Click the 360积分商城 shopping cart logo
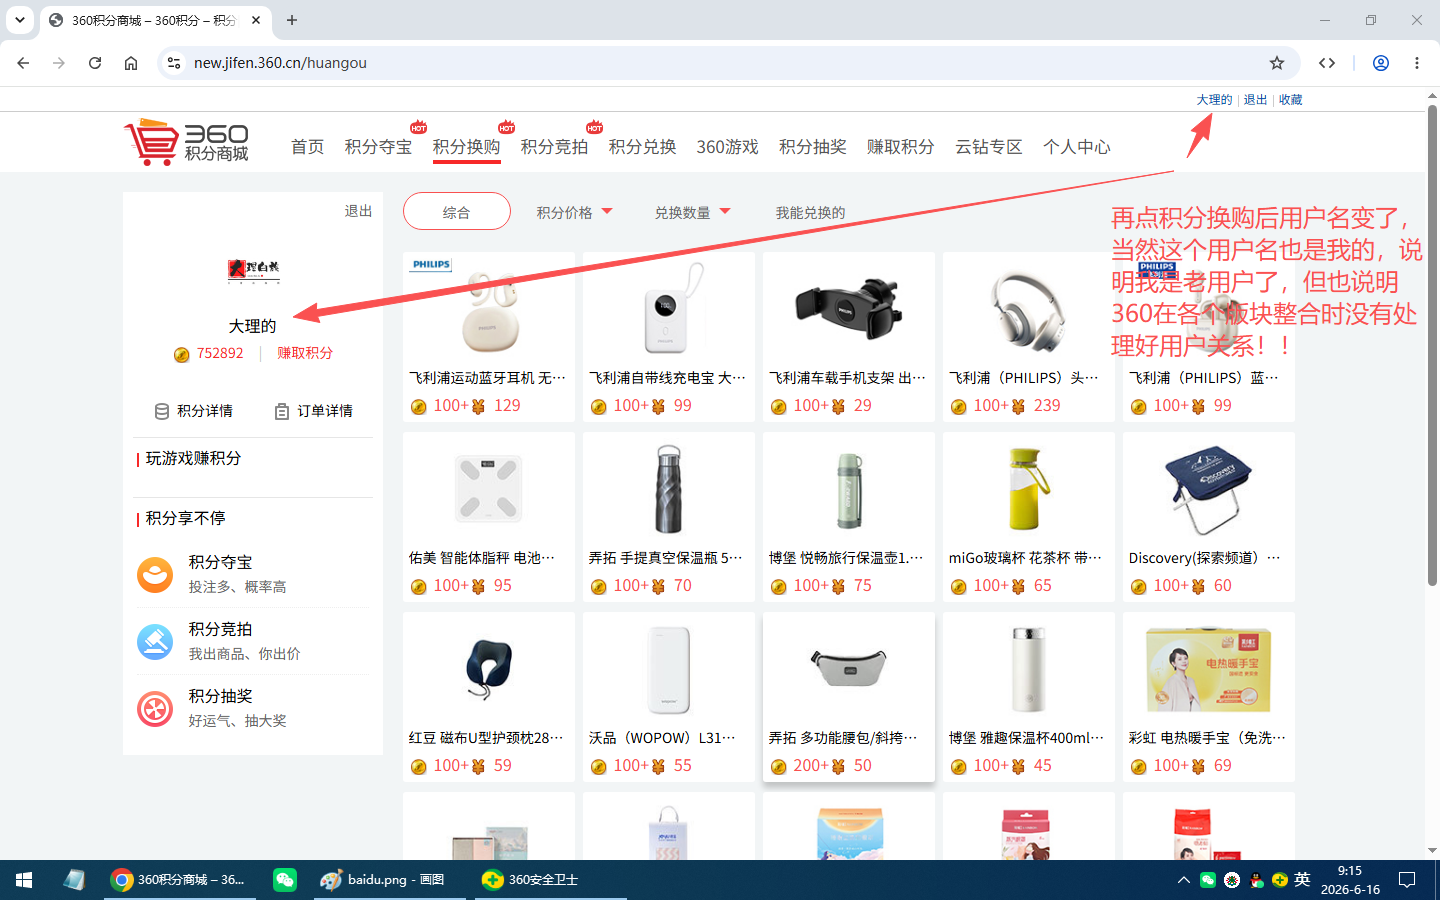Viewport: 1440px width, 900px height. coord(187,142)
